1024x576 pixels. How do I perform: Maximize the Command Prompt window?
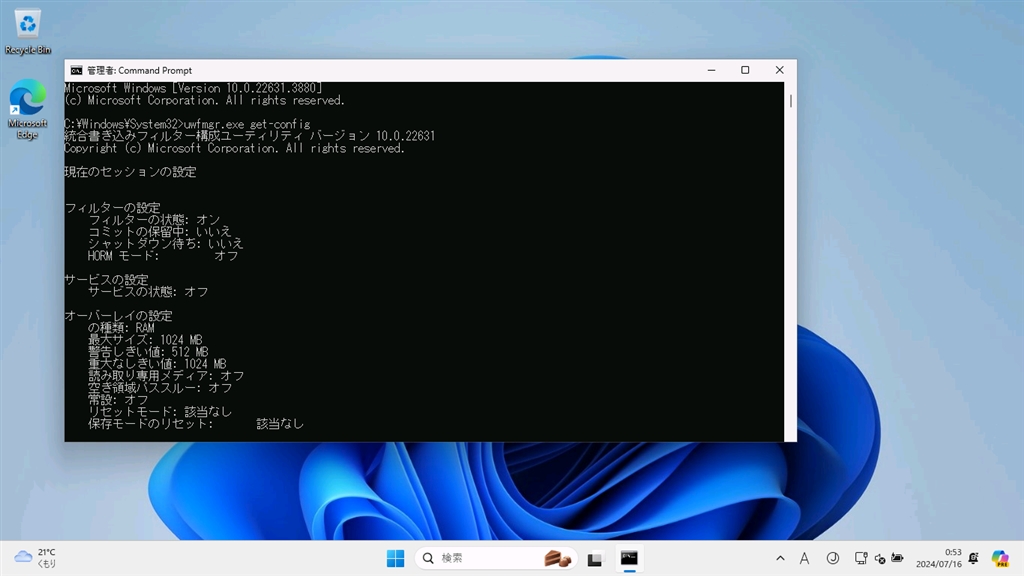coord(745,71)
